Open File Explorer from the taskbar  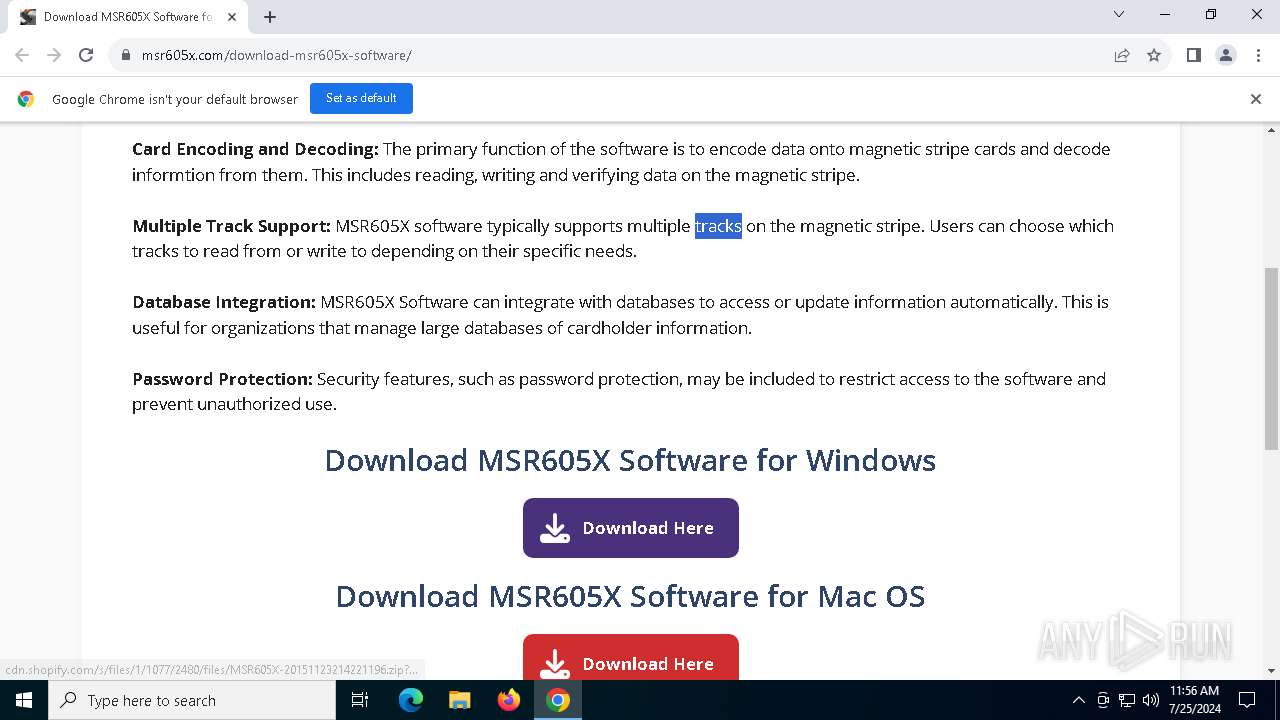point(459,700)
